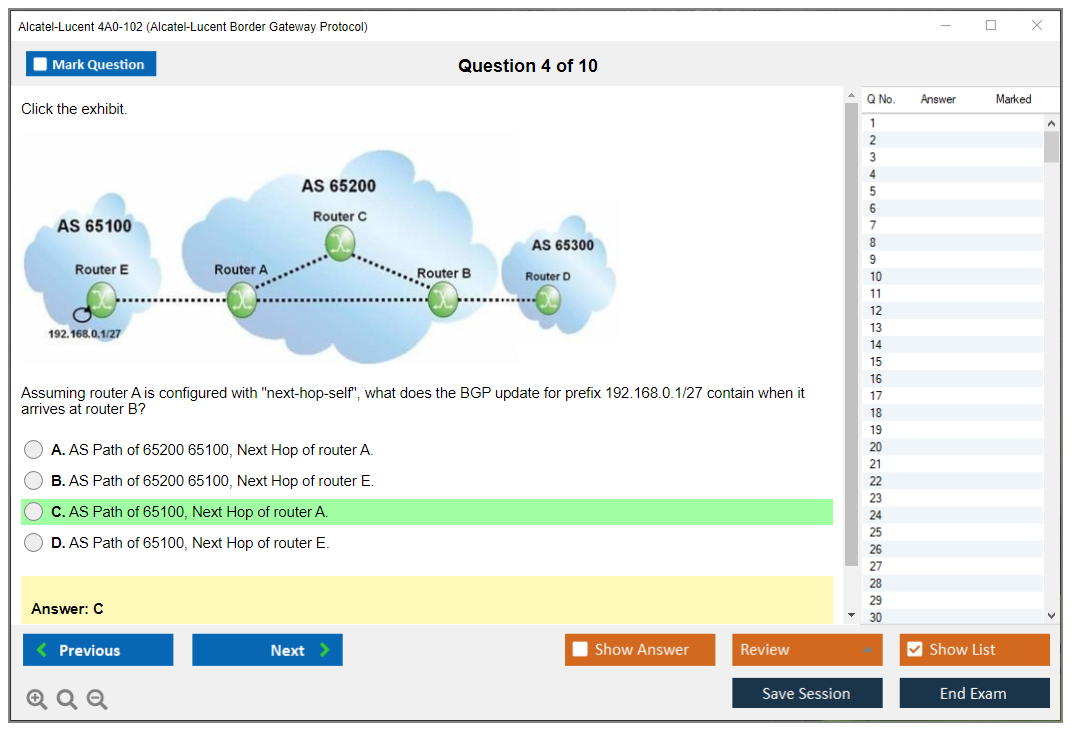Enable the Show Answer checkbox
Screen dimensions: 1075x735
pos(580,650)
